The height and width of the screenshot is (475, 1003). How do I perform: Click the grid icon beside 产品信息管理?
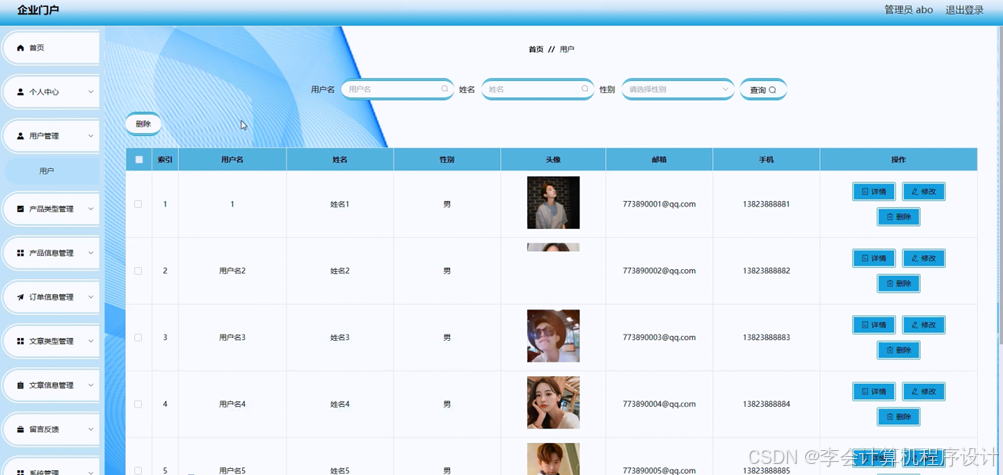coord(20,253)
